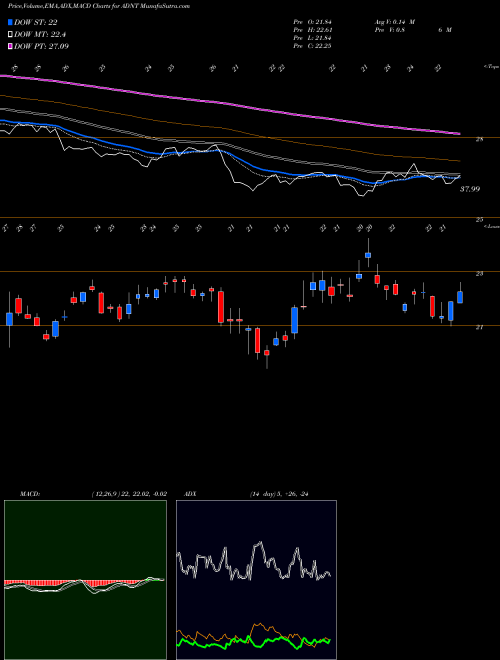Select the 'DOW MT: 22.4' legend label

click(x=40, y=34)
